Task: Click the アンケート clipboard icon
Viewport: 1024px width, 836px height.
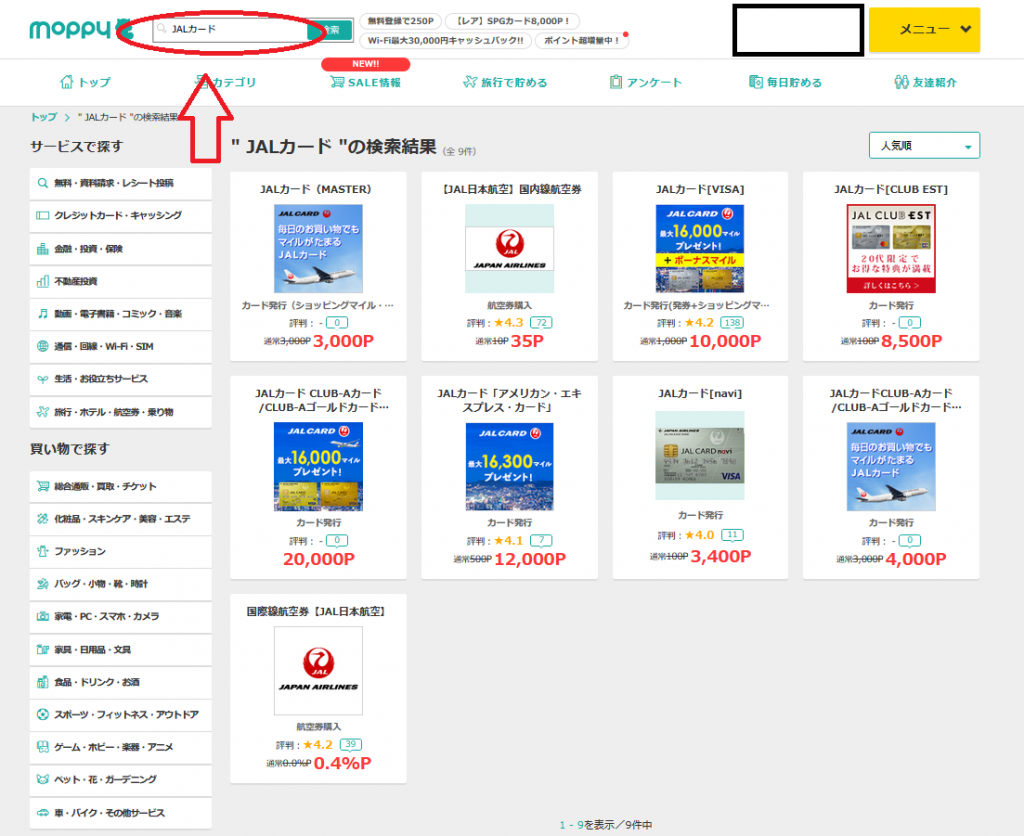Action: click(x=615, y=82)
